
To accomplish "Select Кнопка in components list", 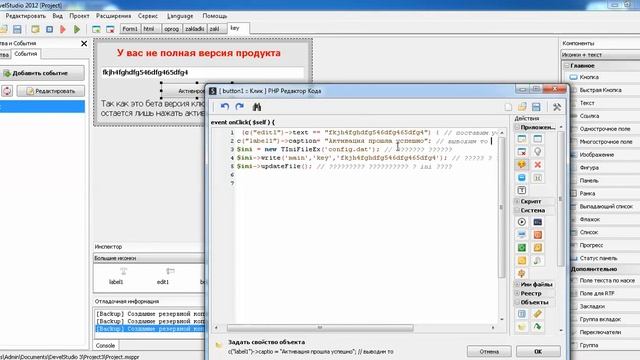I will click(x=589, y=77).
